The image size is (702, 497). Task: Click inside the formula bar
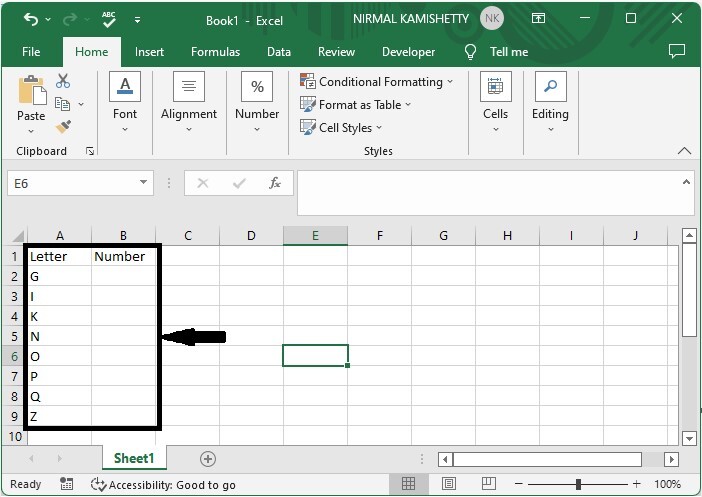pyautogui.click(x=488, y=193)
